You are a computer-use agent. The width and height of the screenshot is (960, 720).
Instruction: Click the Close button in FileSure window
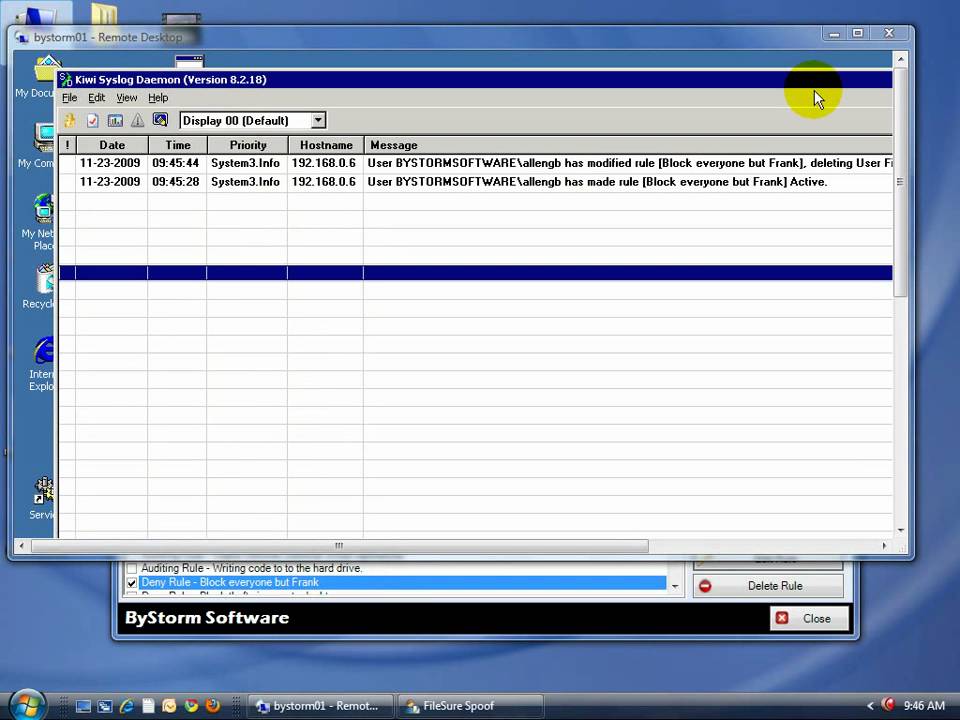[809, 618]
